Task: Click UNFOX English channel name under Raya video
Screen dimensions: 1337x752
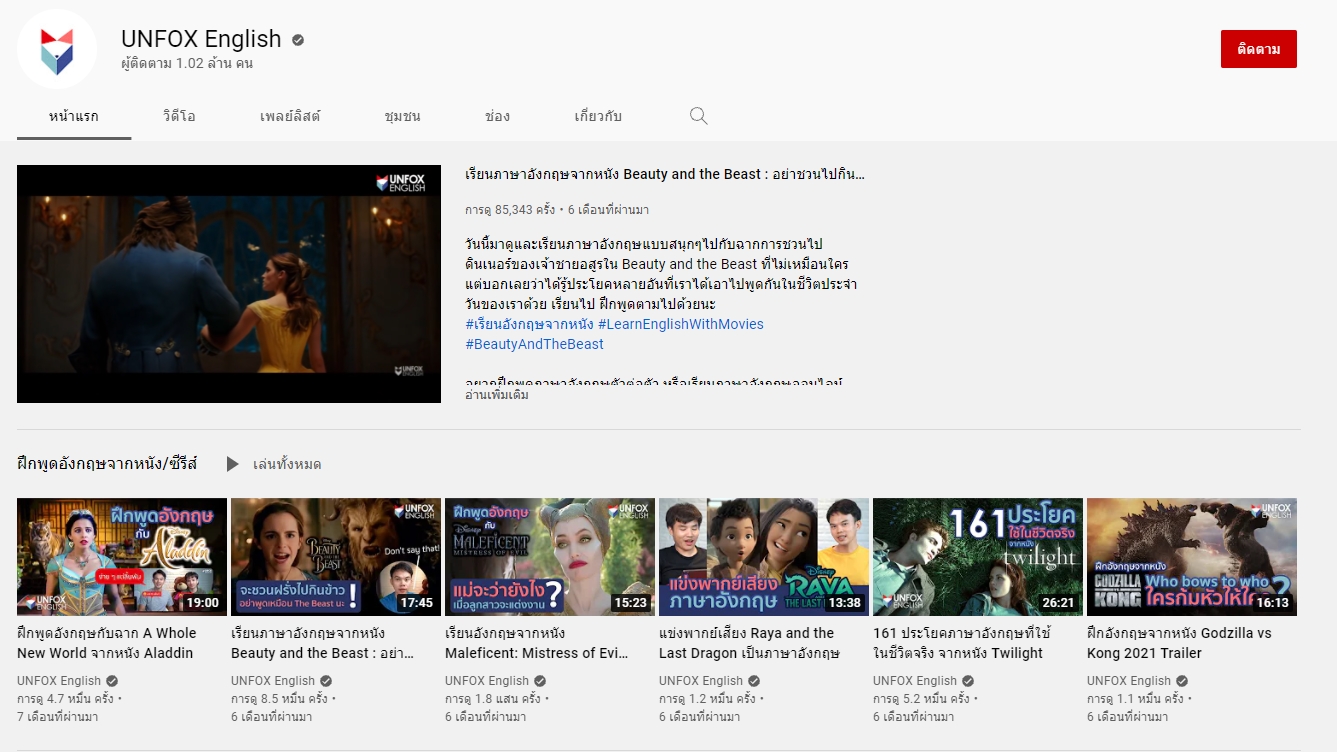Action: 701,681
